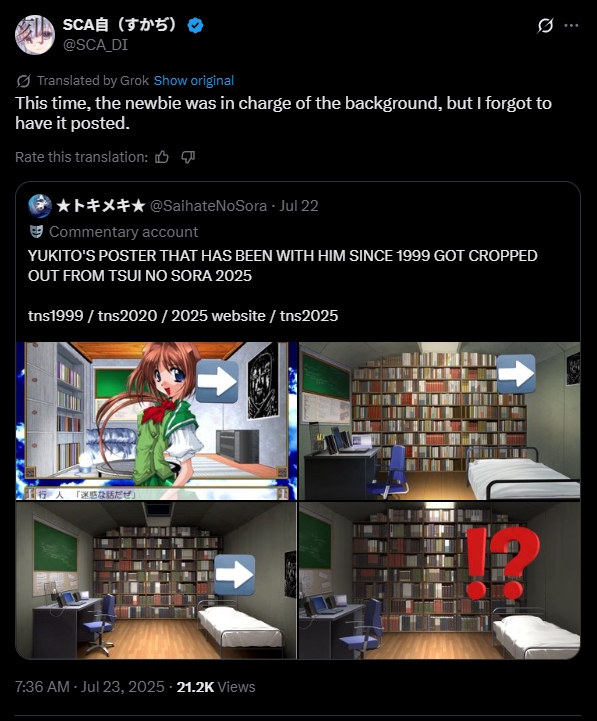Click the blue verified badge
Viewport: 597px width, 721px height.
tap(195, 25)
